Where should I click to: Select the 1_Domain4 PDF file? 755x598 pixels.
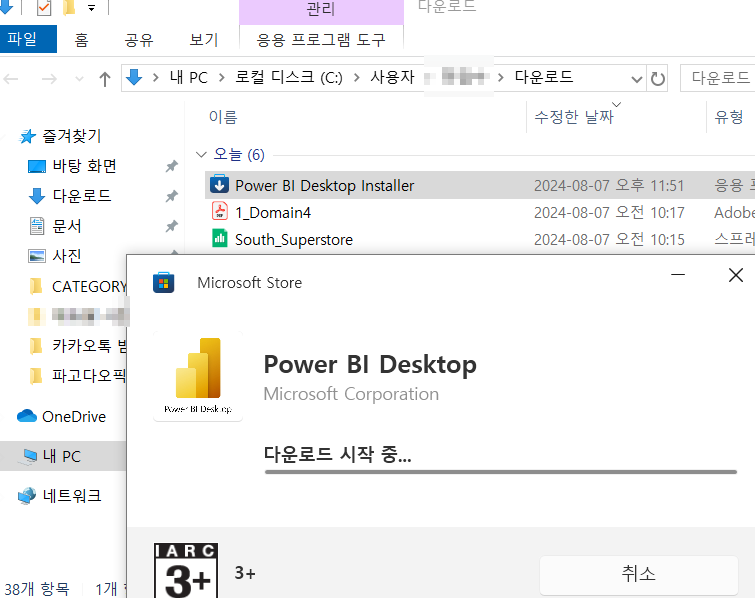coord(273,212)
